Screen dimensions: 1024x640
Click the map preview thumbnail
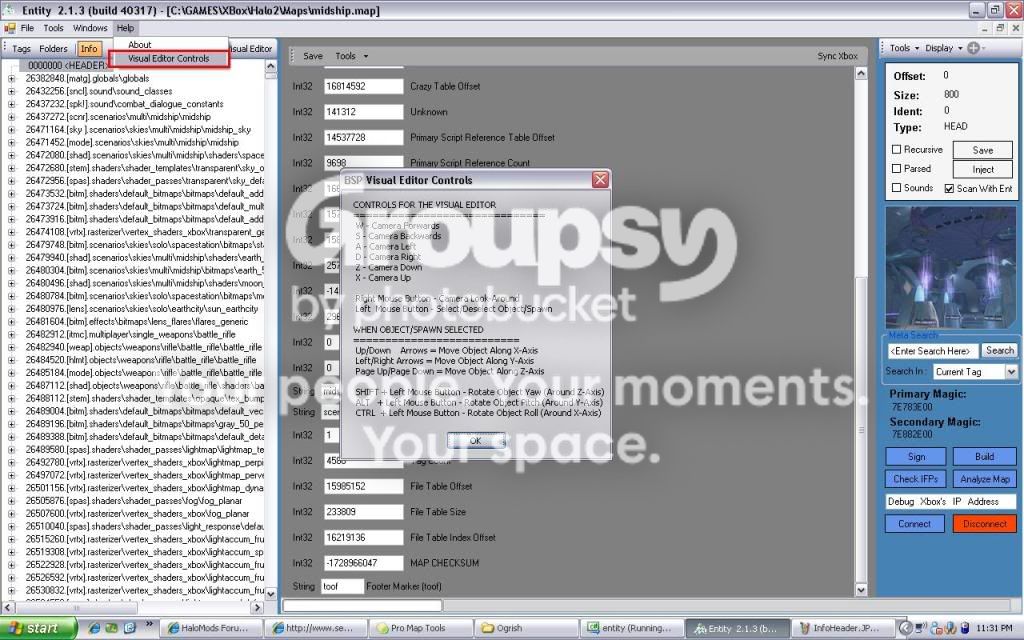(x=950, y=268)
